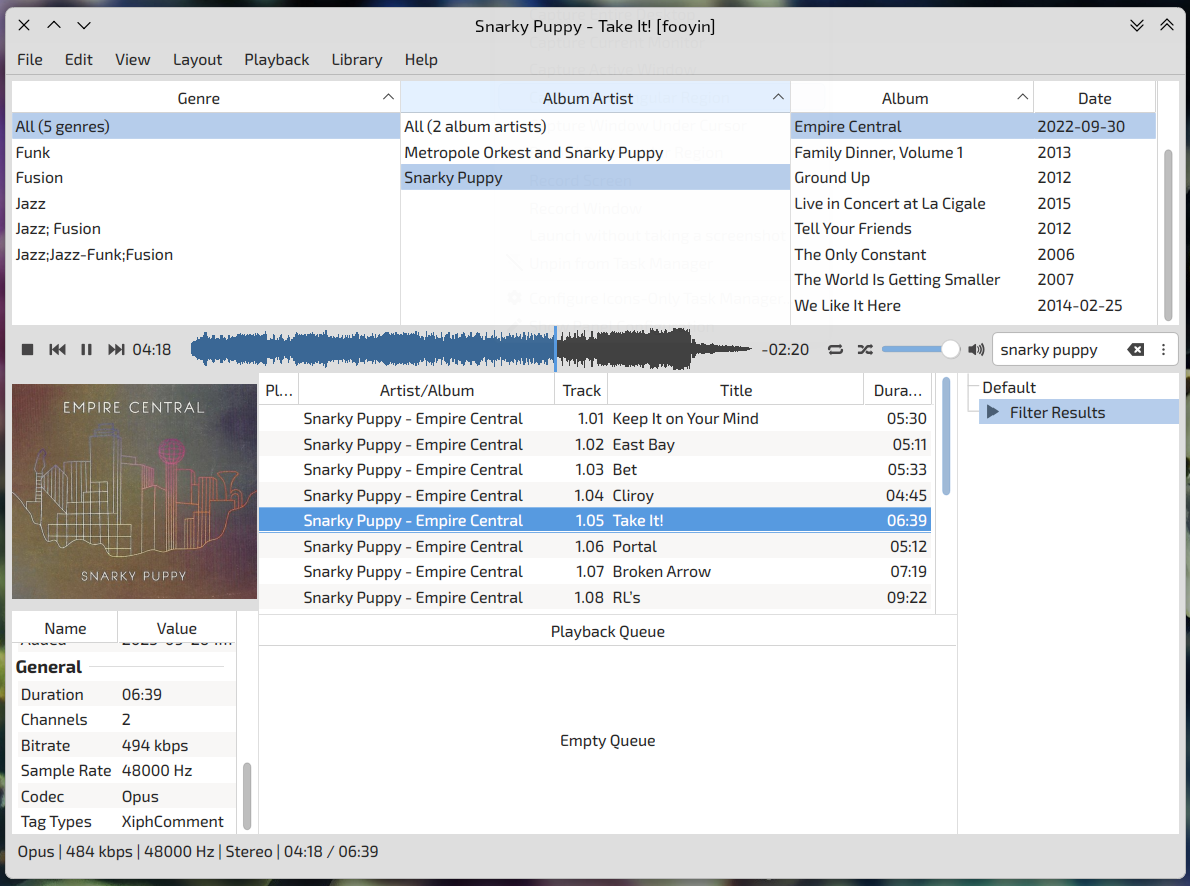Select the RL's track
This screenshot has width=1190, height=886.
tap(595, 597)
